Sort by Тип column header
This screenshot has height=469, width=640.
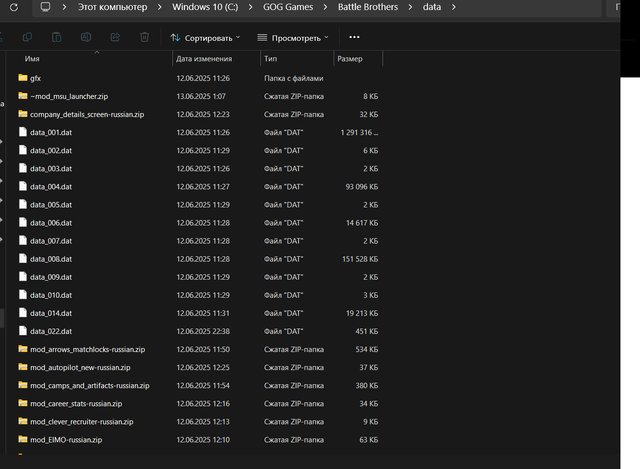coord(271,59)
